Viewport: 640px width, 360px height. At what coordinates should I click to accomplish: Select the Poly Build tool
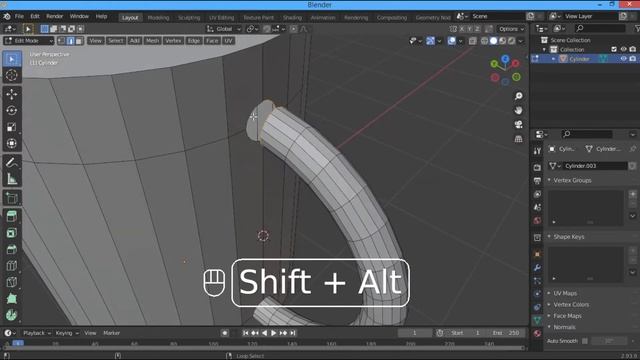click(11, 298)
